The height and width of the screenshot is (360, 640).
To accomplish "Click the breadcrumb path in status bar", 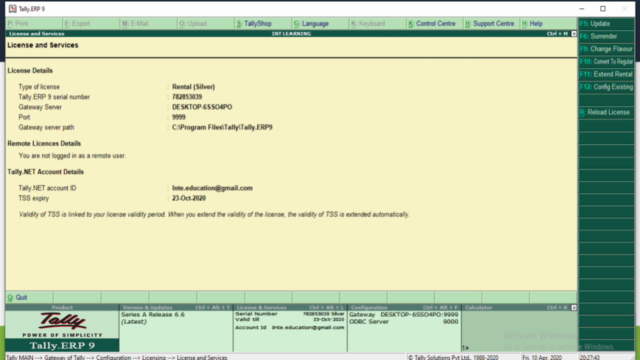I will pyautogui.click(x=117, y=357).
